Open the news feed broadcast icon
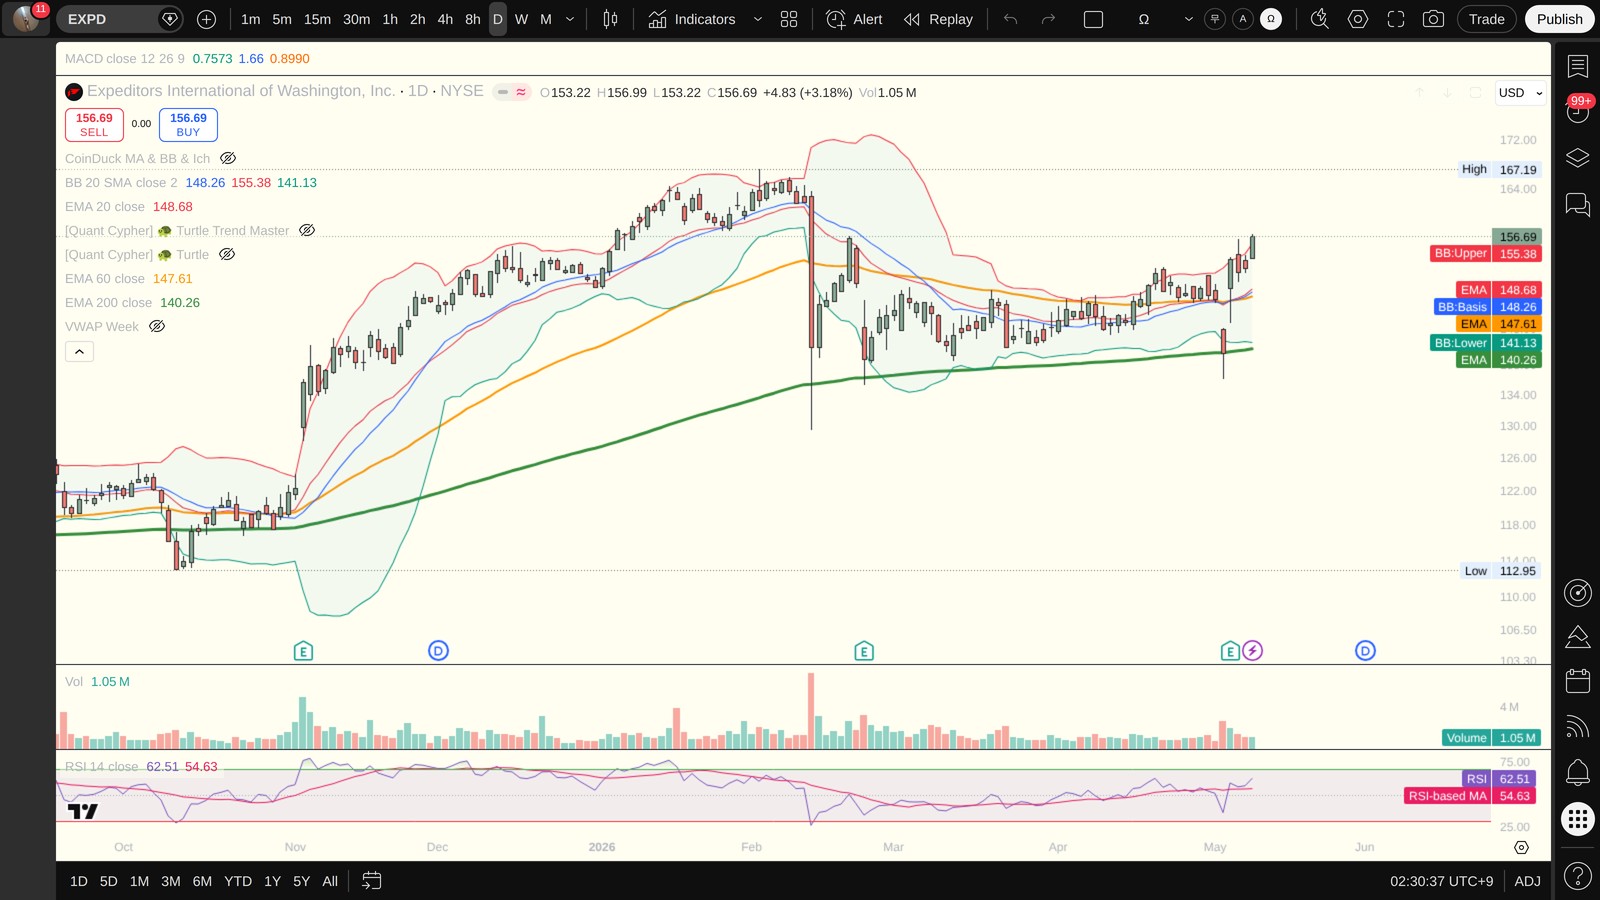 1577,726
